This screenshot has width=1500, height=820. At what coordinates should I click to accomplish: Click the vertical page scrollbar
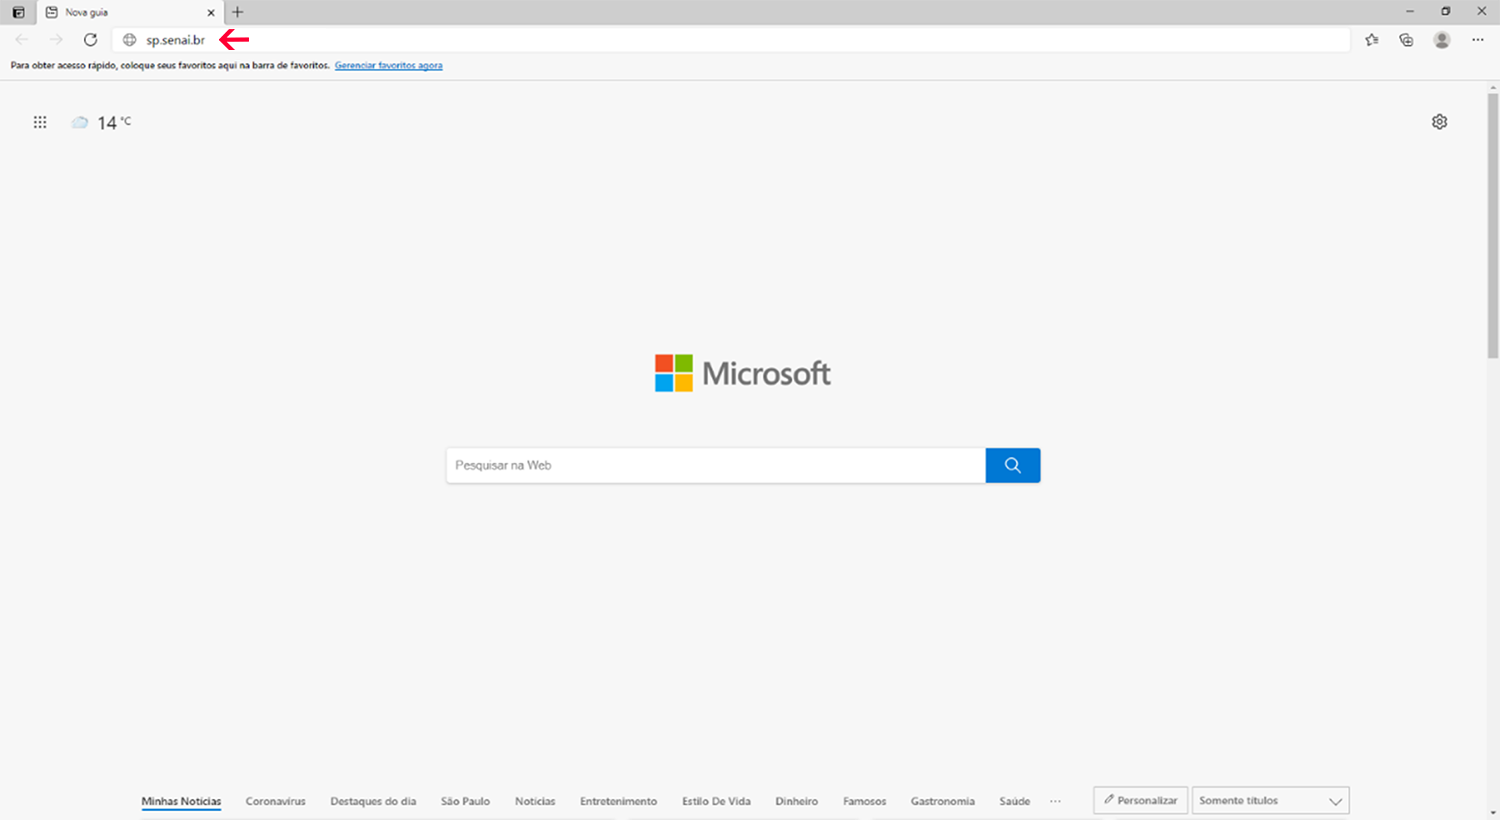pos(1493,225)
